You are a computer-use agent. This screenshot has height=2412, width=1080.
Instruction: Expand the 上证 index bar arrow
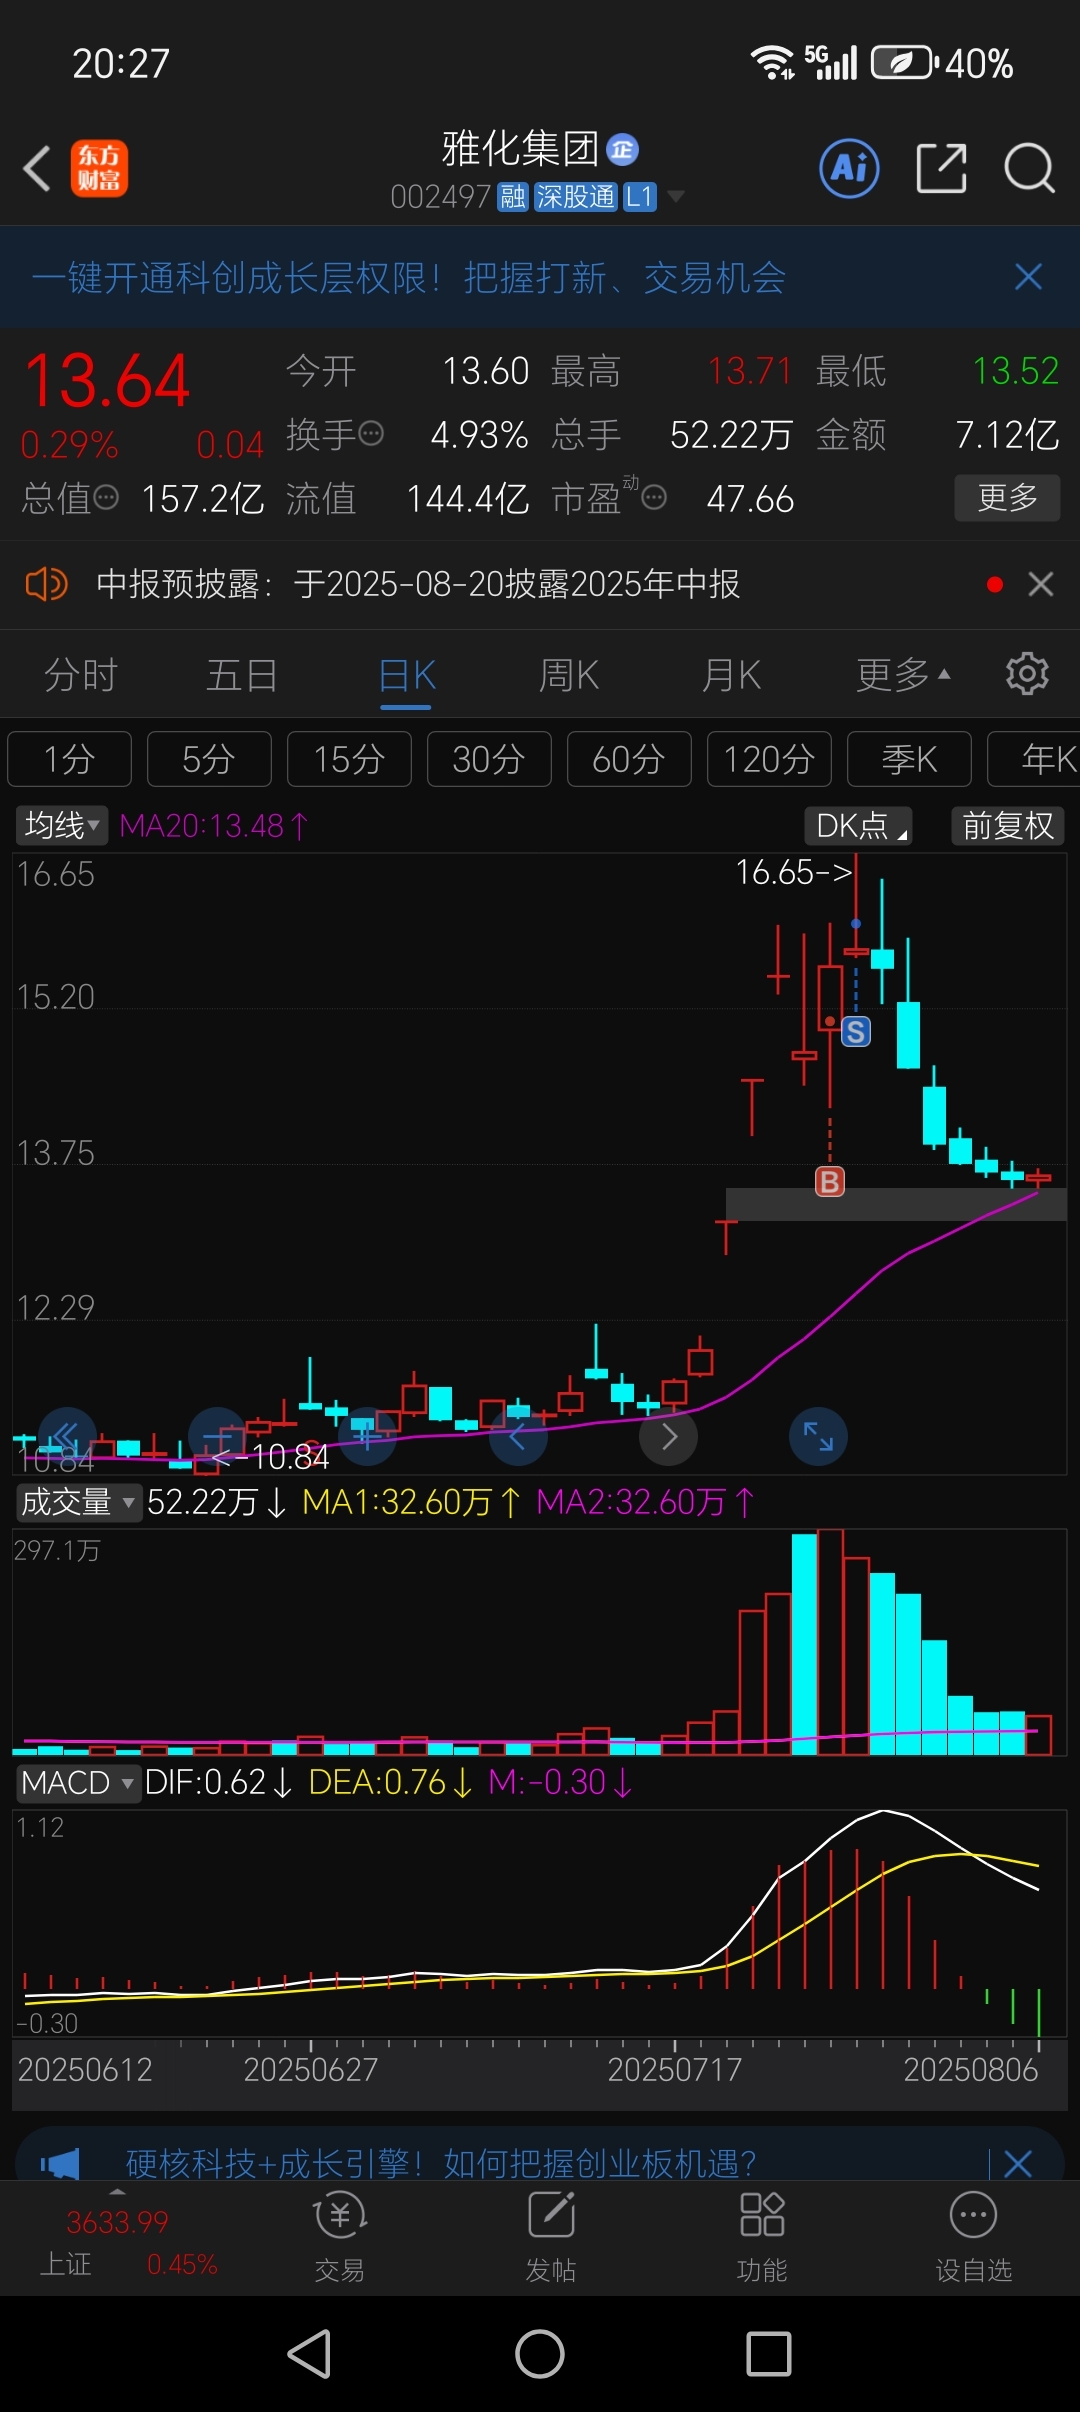117,2192
